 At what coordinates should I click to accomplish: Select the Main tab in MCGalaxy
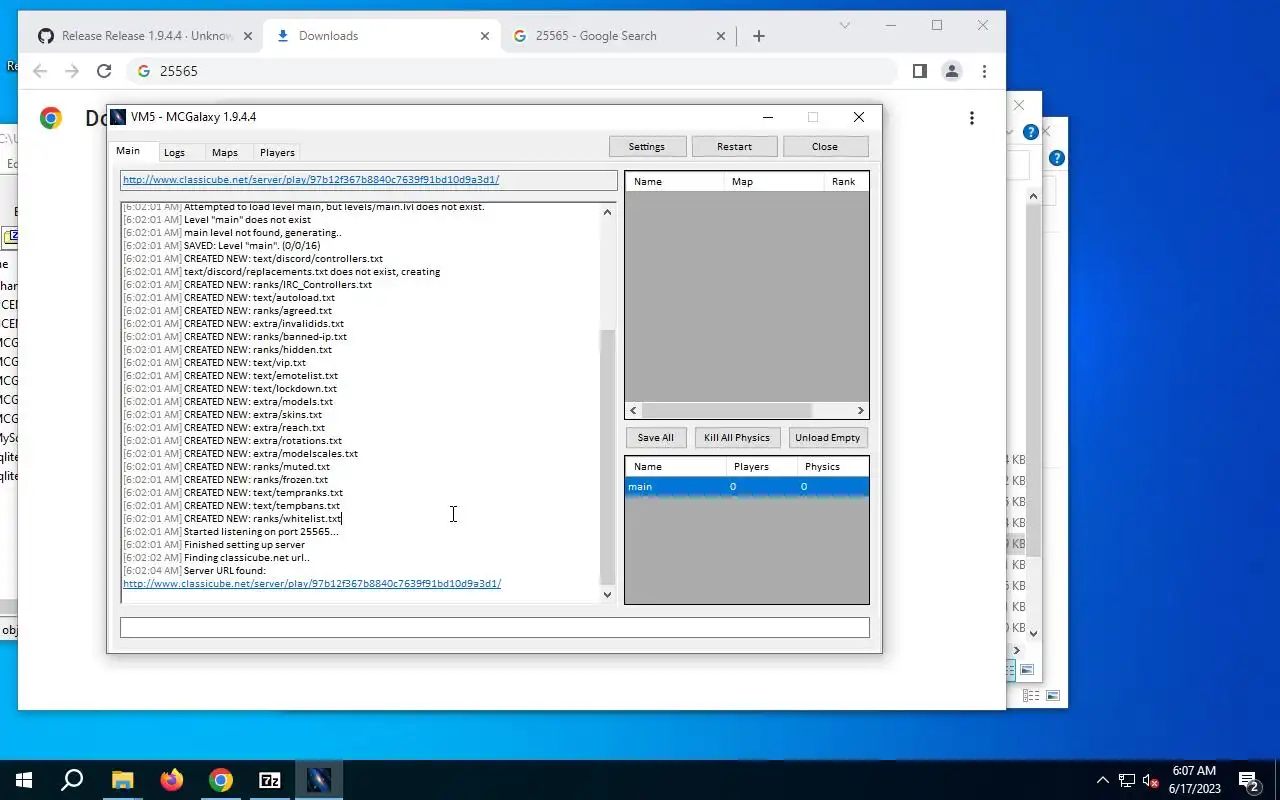128,151
